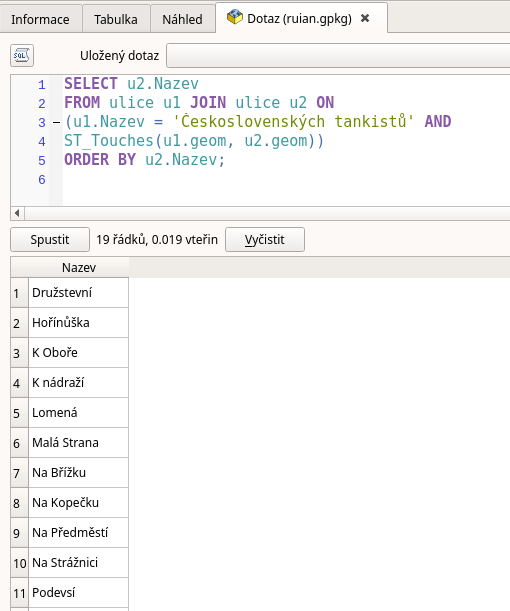Select the Malá Strana cell
Image resolution: width=510 pixels, height=611 pixels.
tap(78, 443)
